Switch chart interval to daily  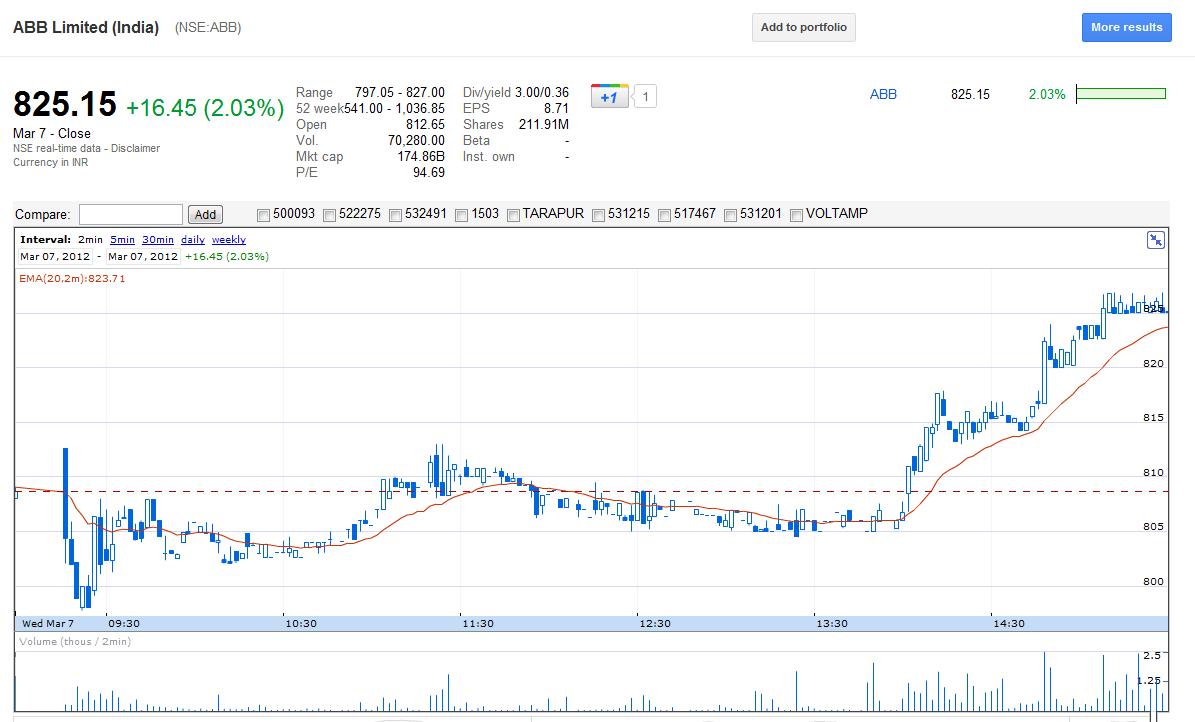193,239
